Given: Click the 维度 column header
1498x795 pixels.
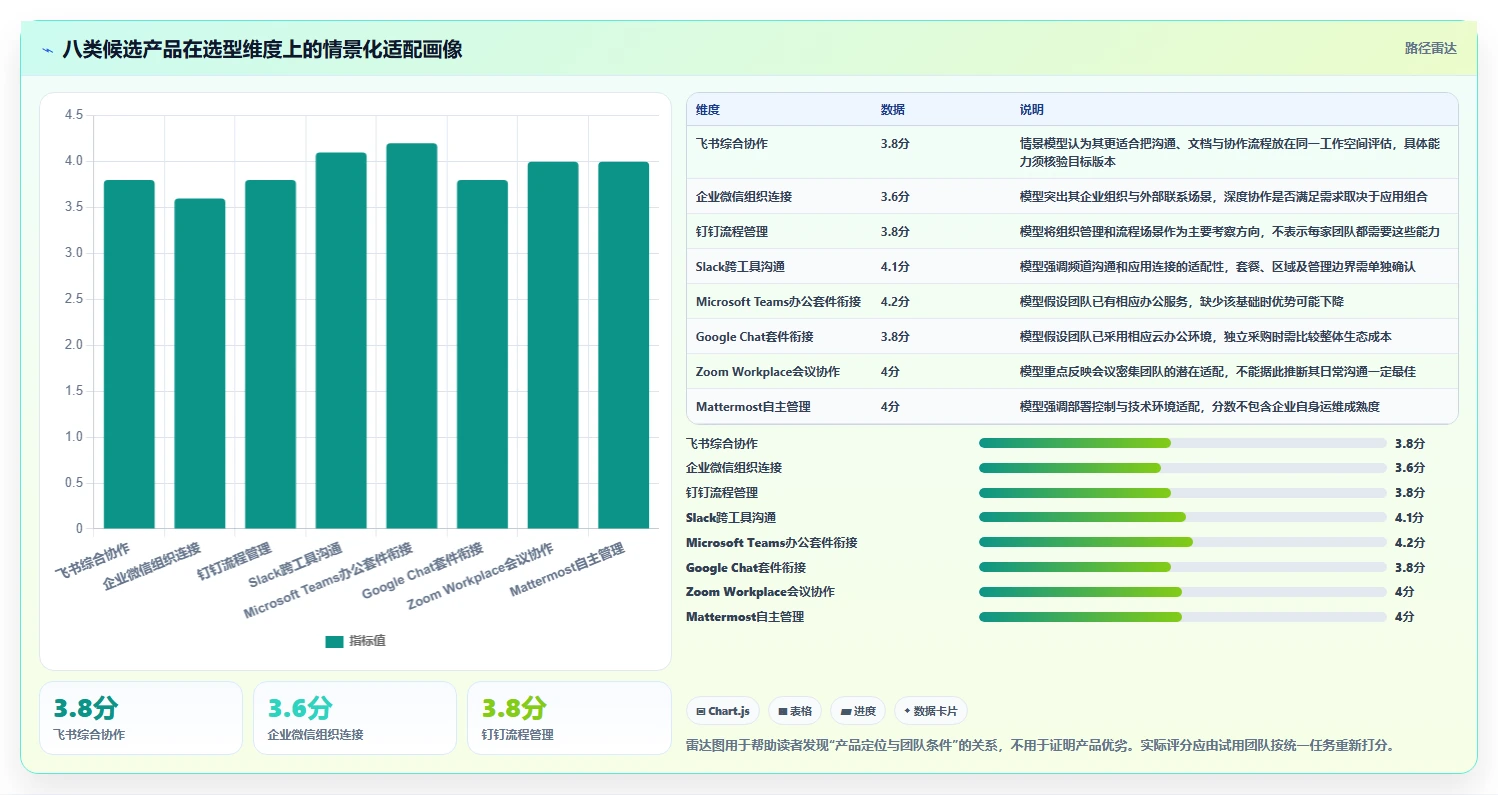Looking at the screenshot, I should coord(708,110).
